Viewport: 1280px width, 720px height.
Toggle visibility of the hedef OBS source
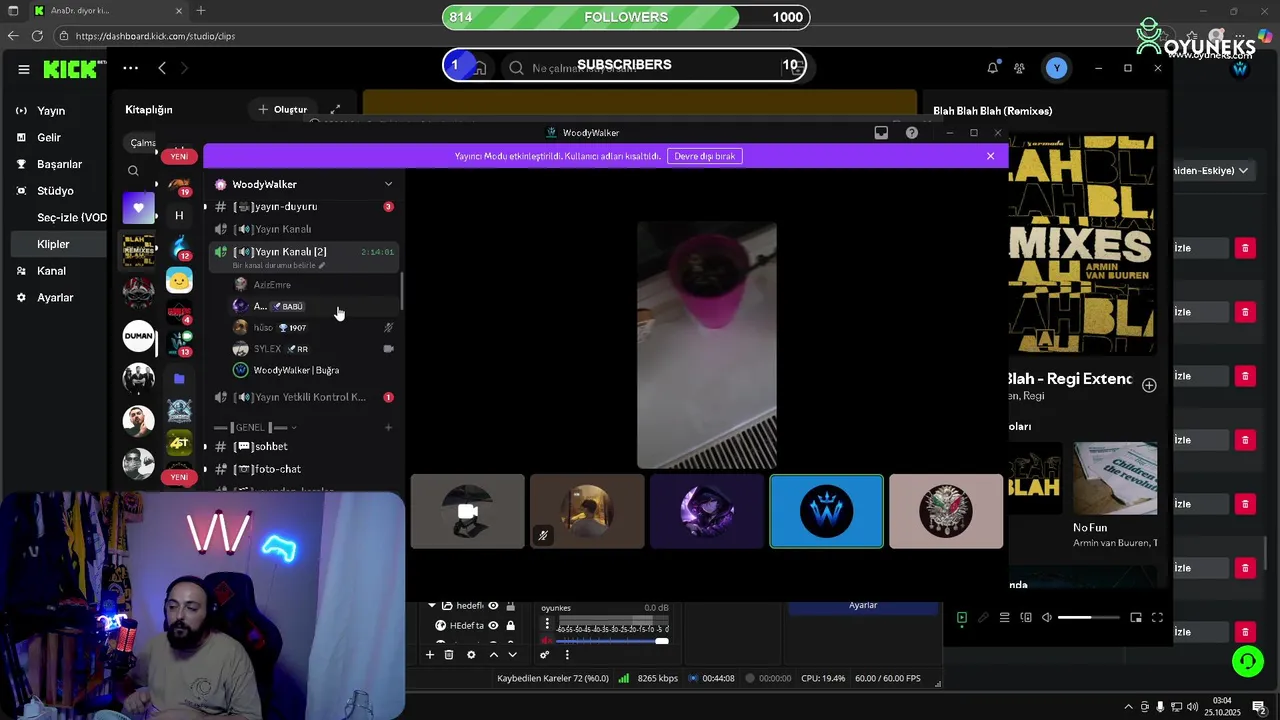point(493,606)
